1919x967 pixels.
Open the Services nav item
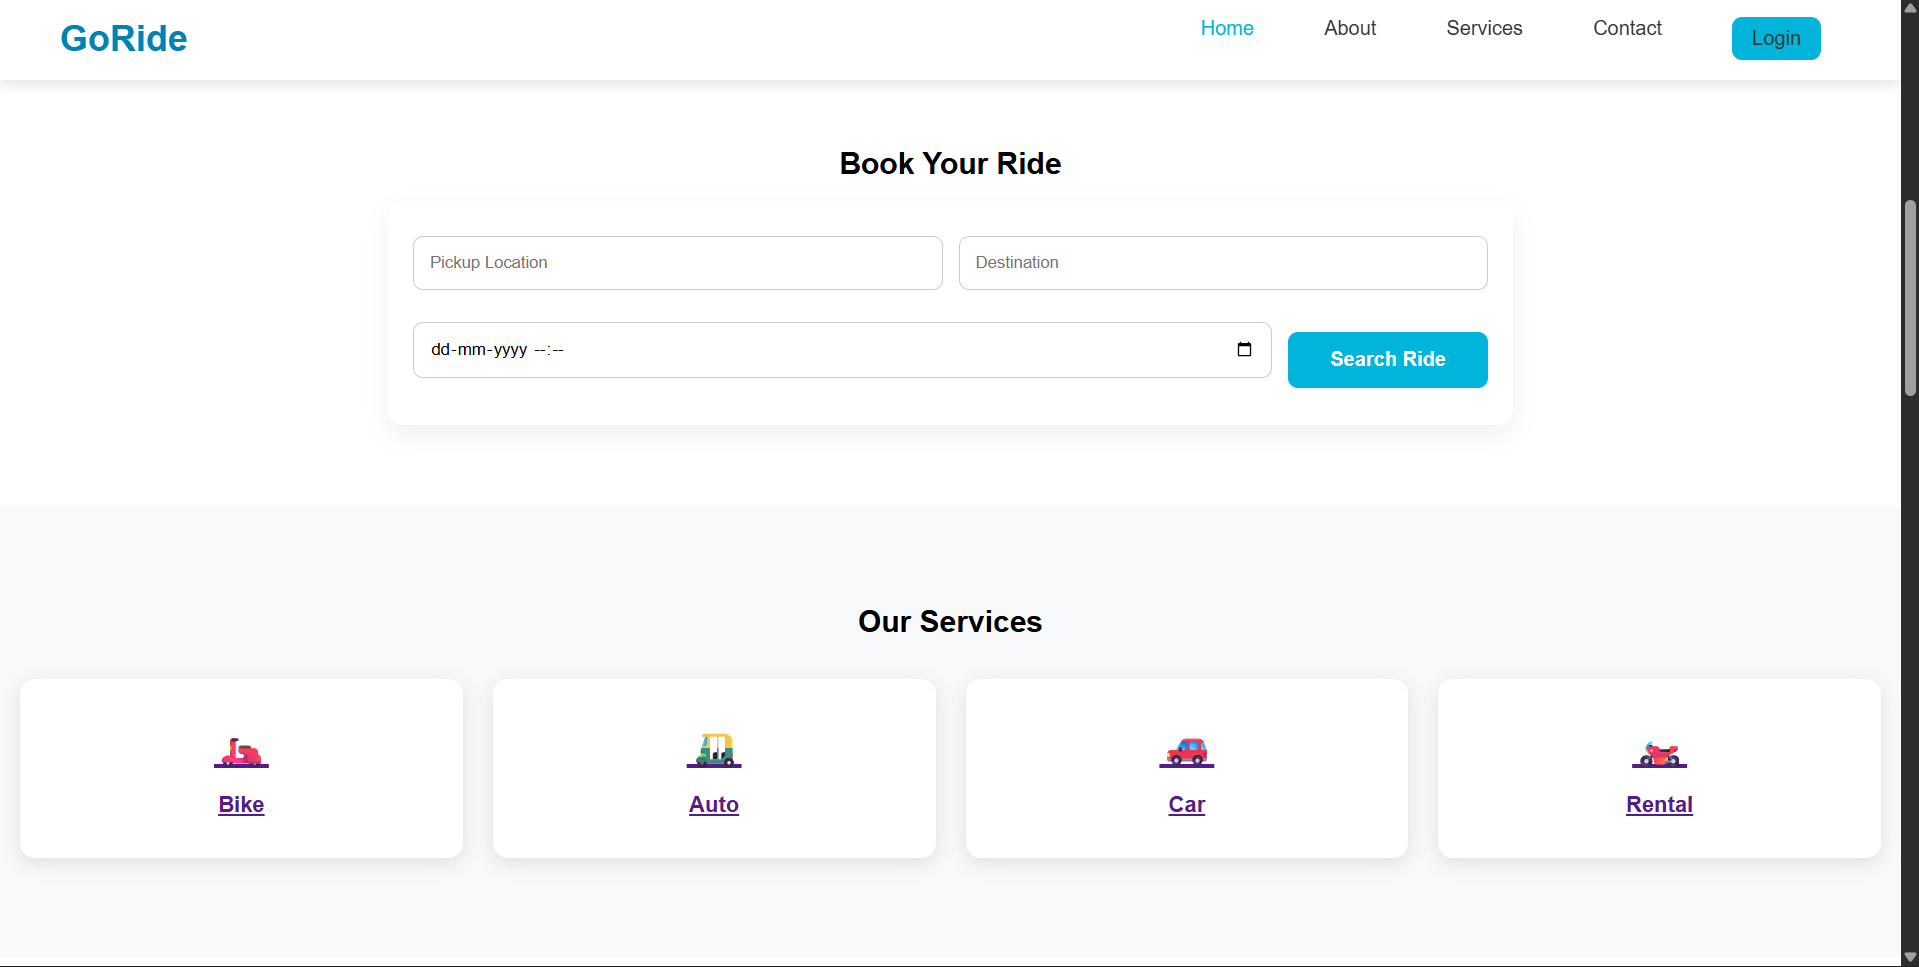click(x=1484, y=28)
